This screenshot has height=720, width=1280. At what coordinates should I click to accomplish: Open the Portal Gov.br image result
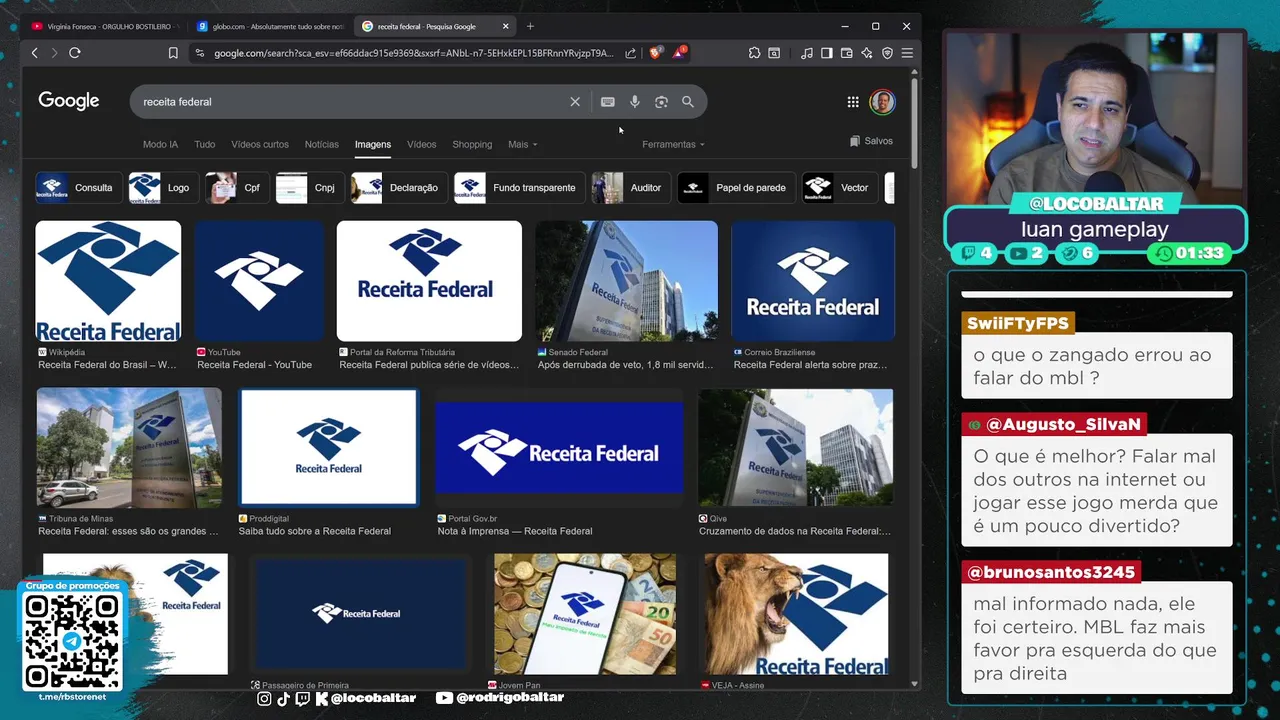pyautogui.click(x=559, y=448)
